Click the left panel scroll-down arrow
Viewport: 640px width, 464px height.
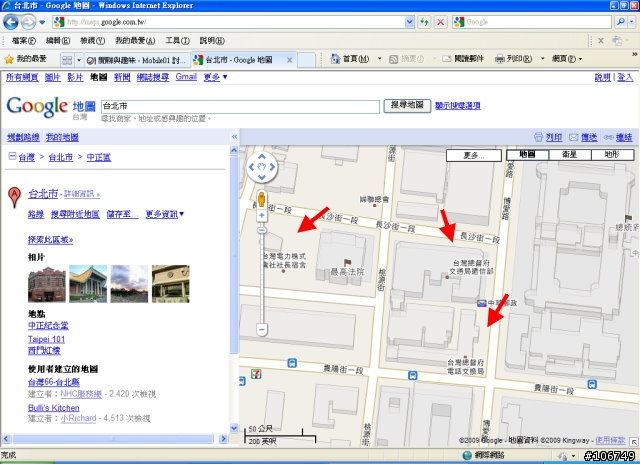tap(234, 428)
